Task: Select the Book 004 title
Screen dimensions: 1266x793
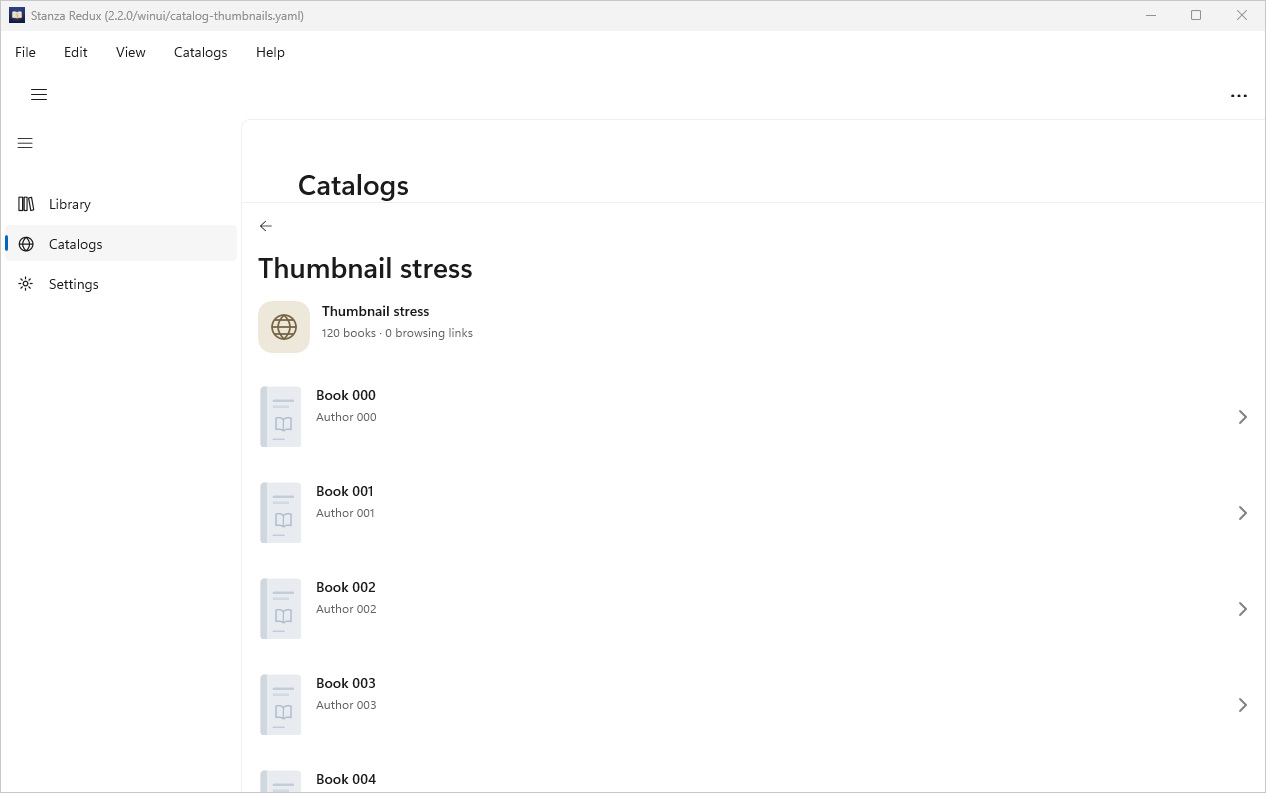Action: coord(346,779)
